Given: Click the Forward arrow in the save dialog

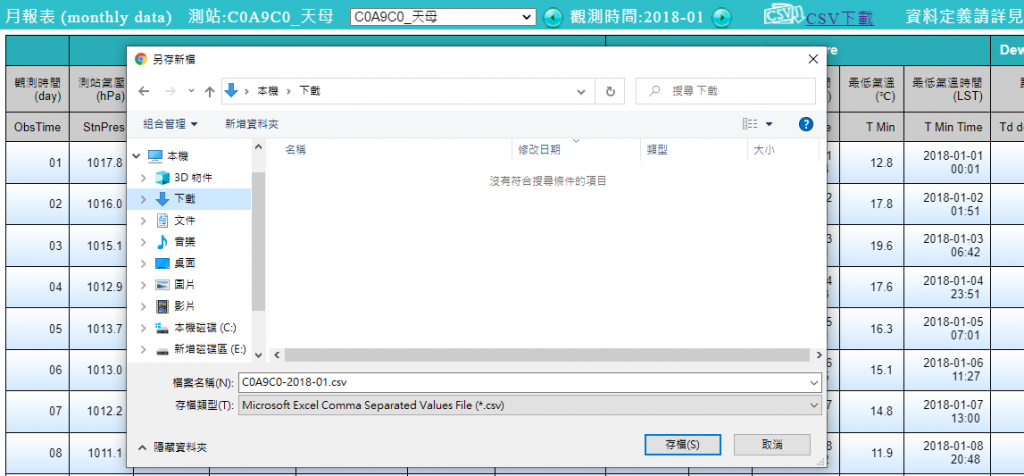Looking at the screenshot, I should coord(170,91).
